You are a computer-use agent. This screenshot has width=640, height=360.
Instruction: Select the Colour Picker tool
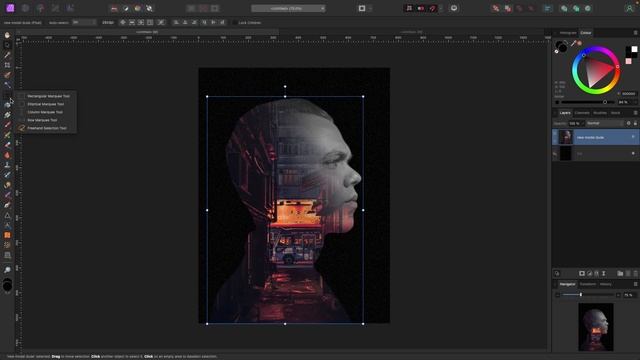pyautogui.click(x=7, y=55)
